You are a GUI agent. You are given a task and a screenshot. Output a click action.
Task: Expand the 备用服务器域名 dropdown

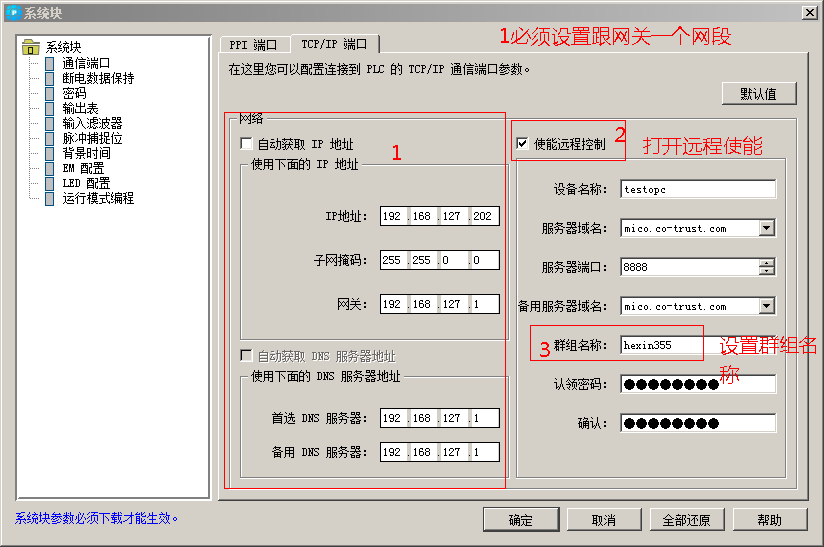point(767,306)
